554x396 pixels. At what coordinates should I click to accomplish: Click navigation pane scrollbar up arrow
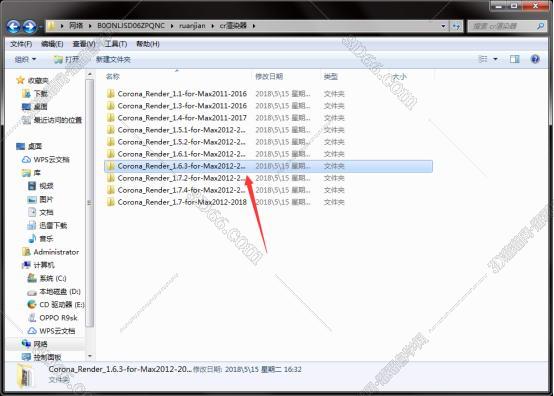tap(90, 74)
